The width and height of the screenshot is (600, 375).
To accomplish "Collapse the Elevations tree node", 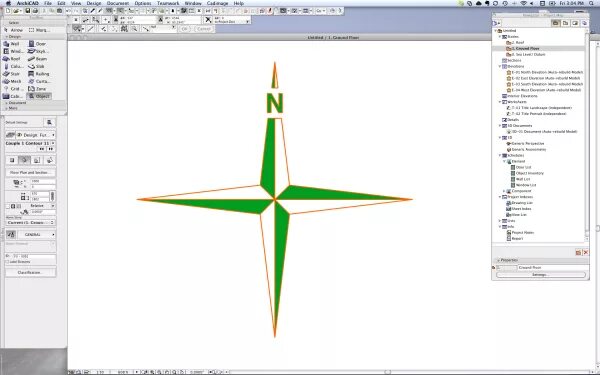I will 500,67.
